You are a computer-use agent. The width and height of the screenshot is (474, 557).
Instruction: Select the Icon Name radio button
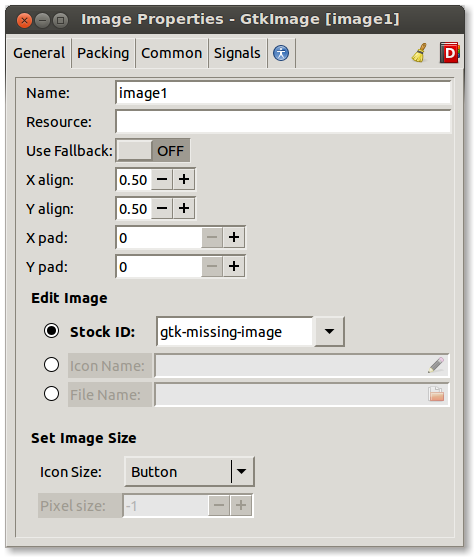[x=52, y=365]
